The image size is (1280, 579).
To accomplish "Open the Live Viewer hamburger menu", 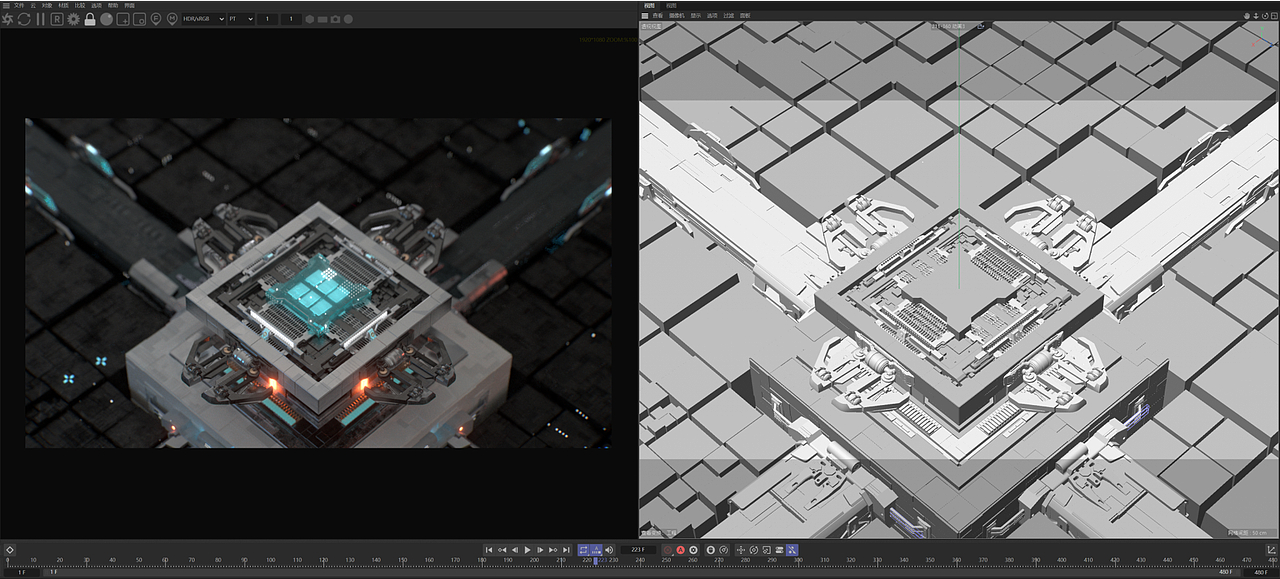I will pyautogui.click(x=6, y=5).
